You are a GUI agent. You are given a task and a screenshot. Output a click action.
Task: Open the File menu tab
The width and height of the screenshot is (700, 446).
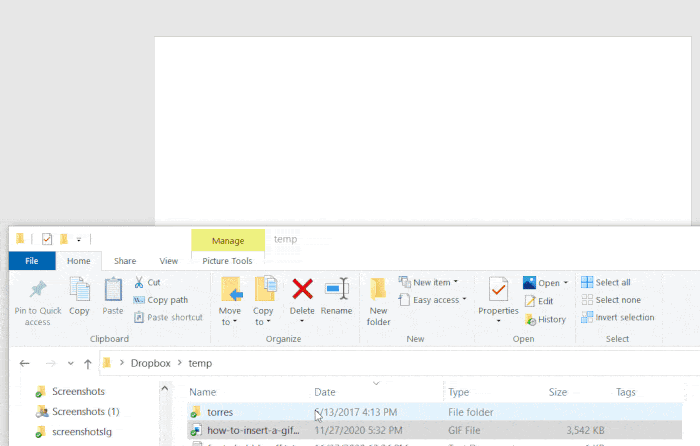pos(32,261)
